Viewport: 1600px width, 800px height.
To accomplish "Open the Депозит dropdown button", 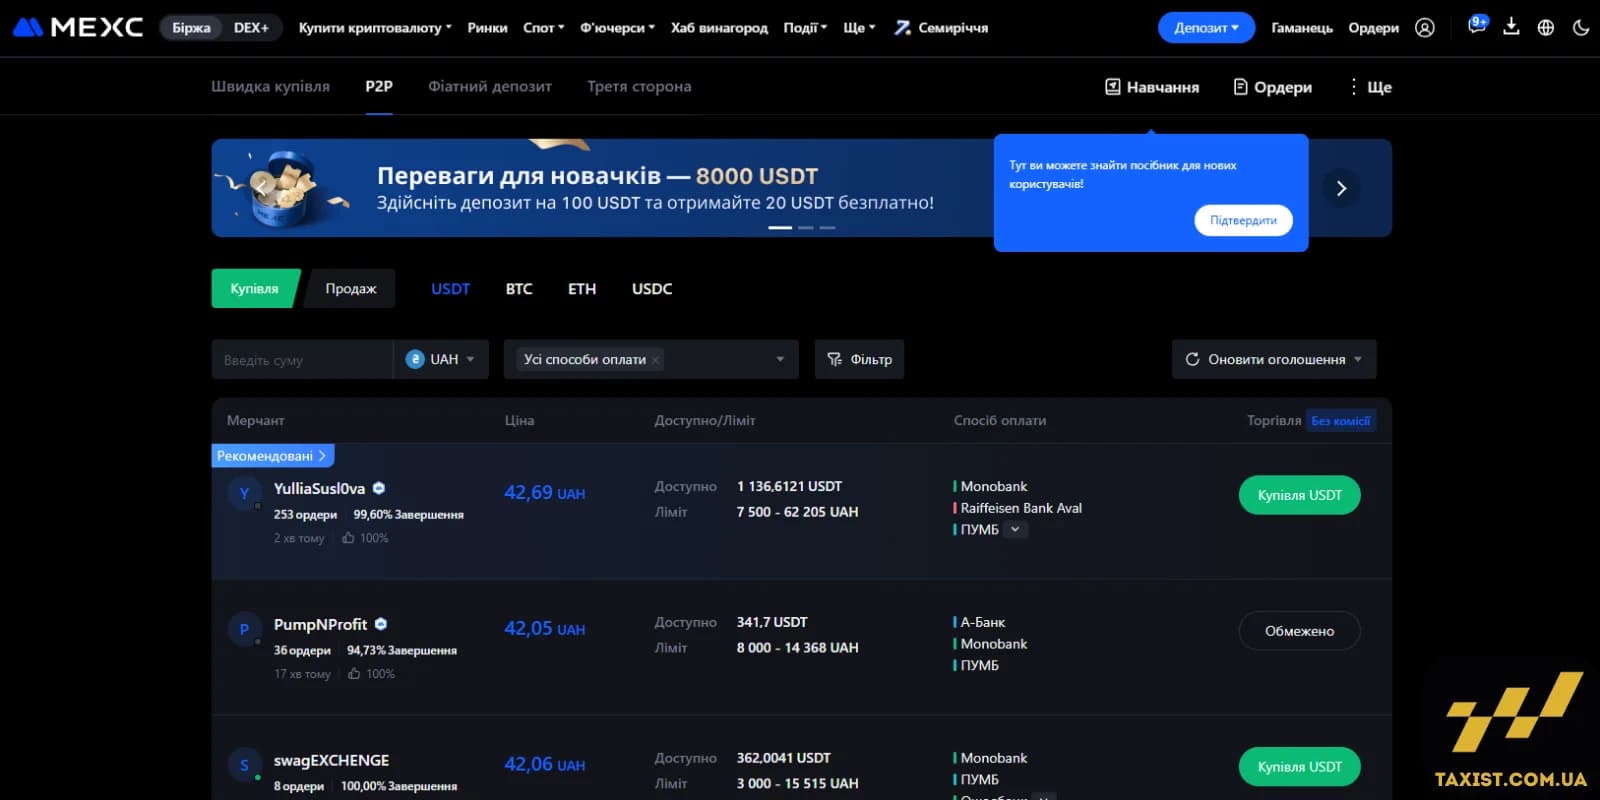I will pyautogui.click(x=1206, y=28).
